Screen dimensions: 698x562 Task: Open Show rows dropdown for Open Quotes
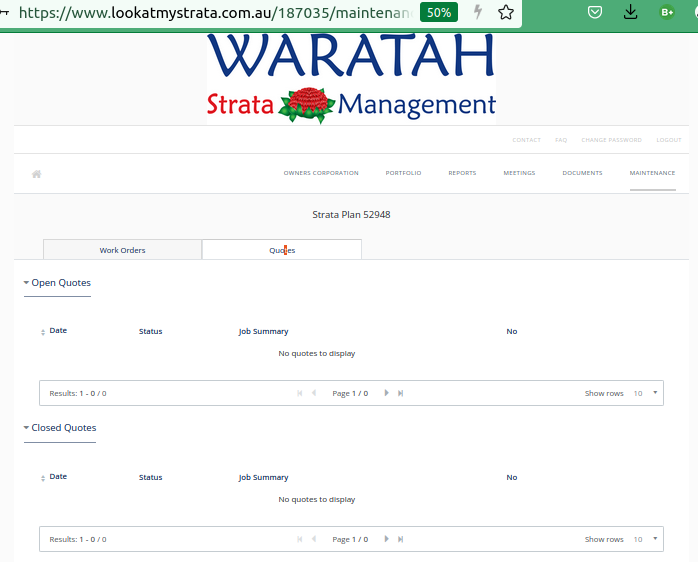click(645, 393)
